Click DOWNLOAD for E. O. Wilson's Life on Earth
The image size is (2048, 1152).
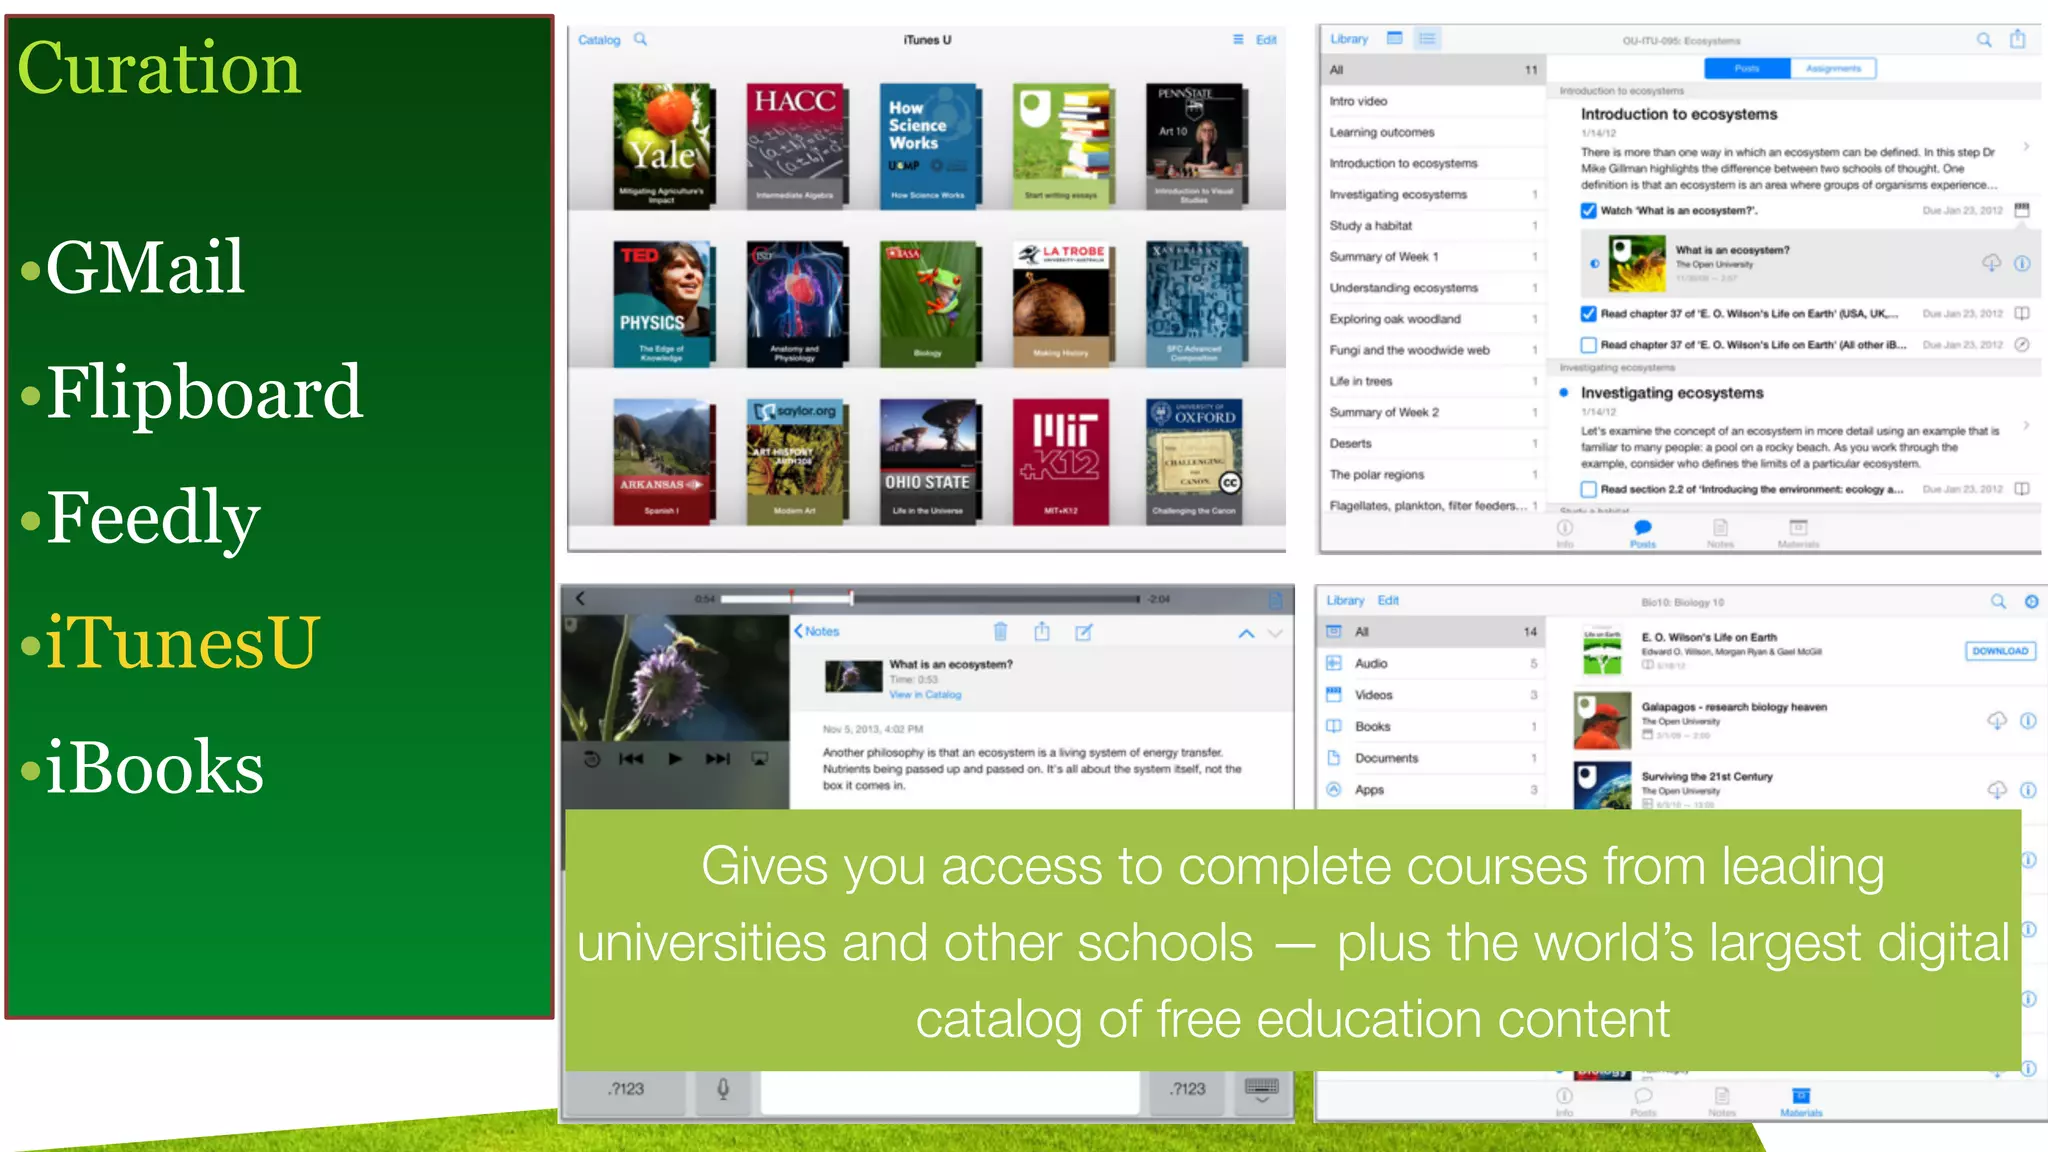pos(2000,651)
